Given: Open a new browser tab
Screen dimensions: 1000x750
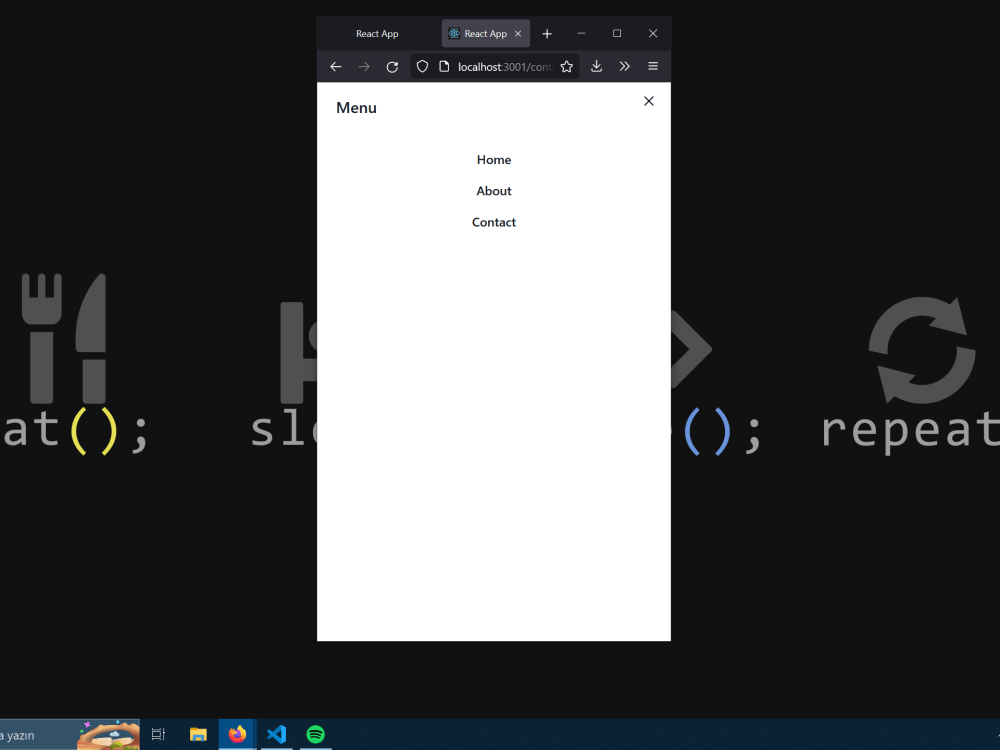Looking at the screenshot, I should pyautogui.click(x=547, y=34).
